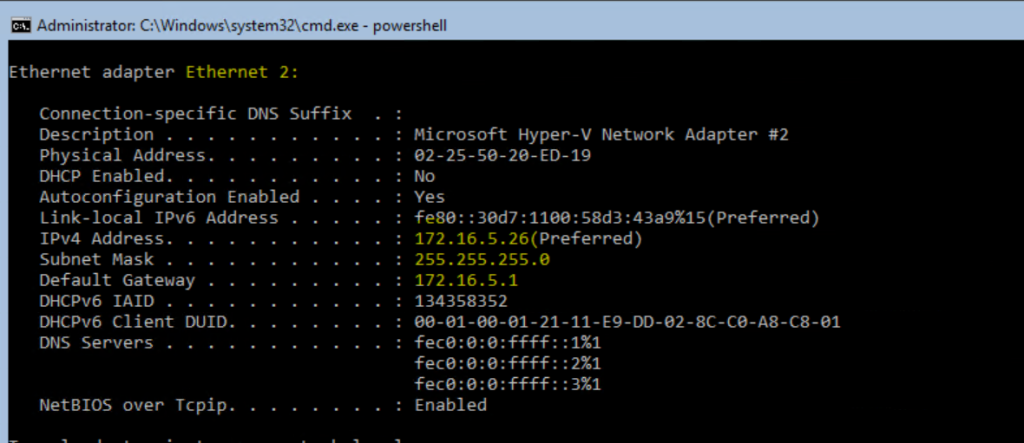Screen dimensions: 1024x443
Task: Click the physical address 02-25-50-20-ED-19
Action: (x=503, y=156)
